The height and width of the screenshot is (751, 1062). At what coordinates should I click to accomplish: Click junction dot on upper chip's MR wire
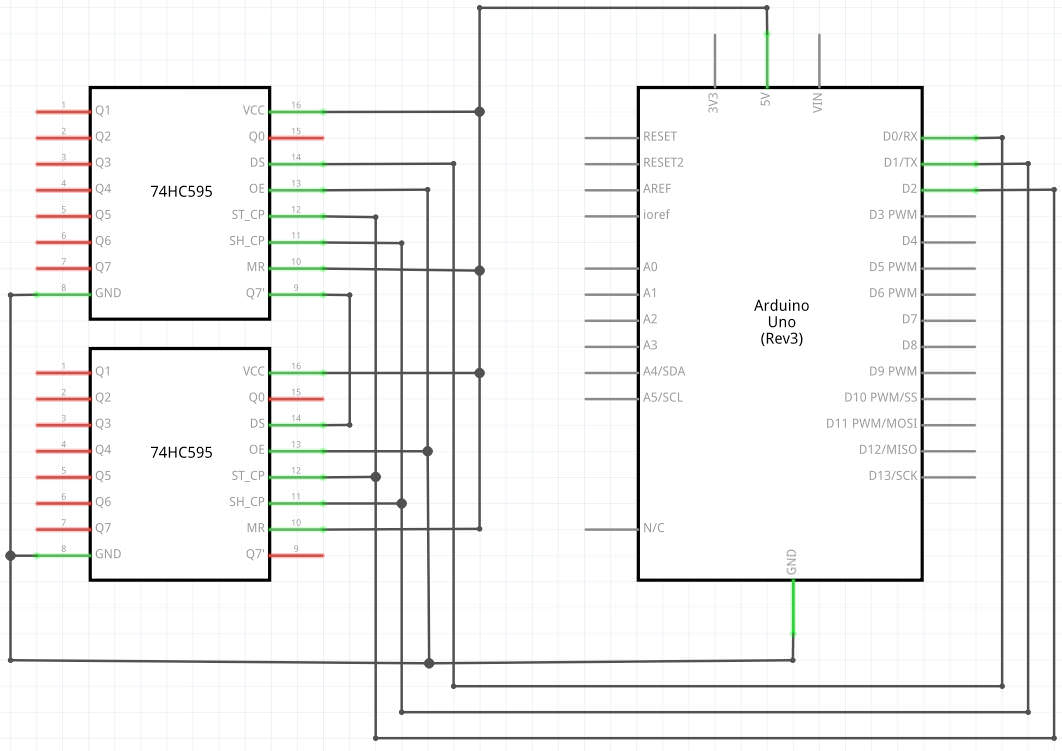pos(480,270)
